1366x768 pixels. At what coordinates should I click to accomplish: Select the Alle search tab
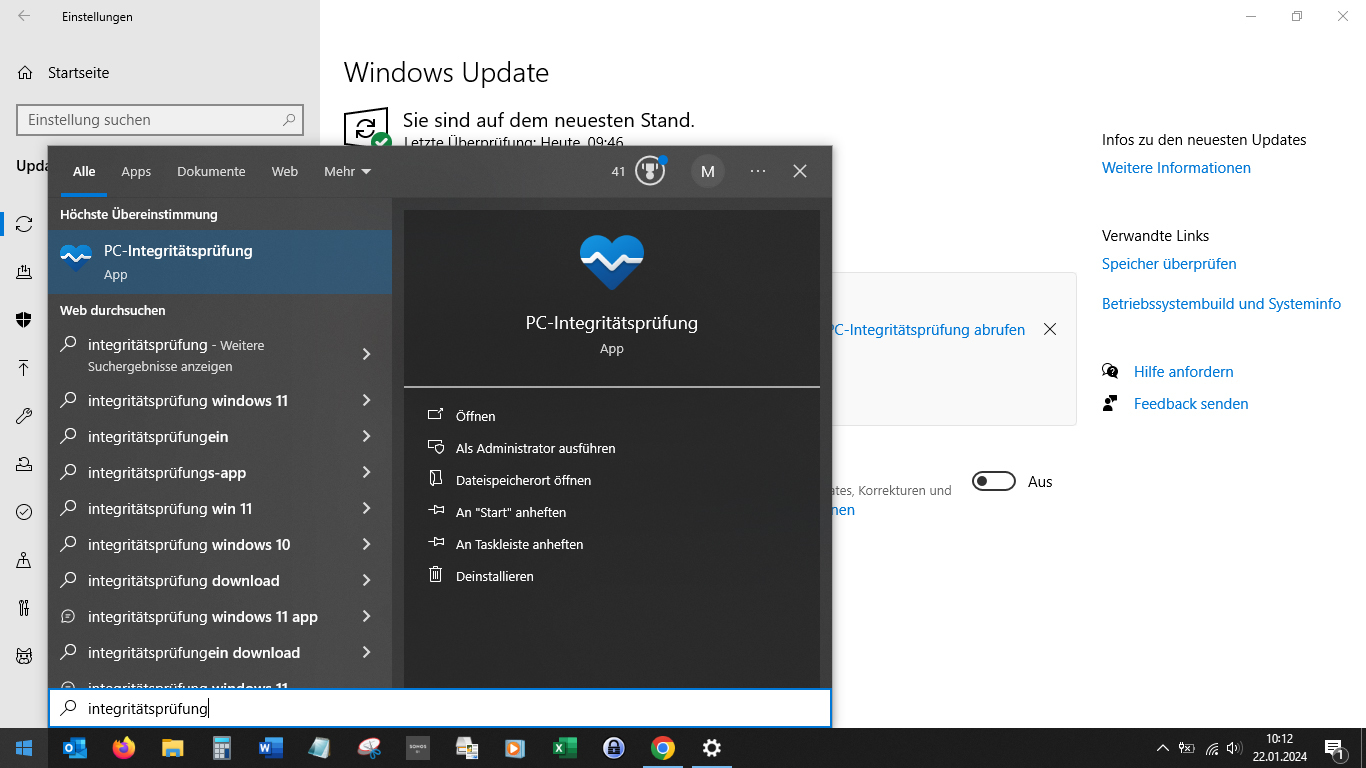point(84,171)
